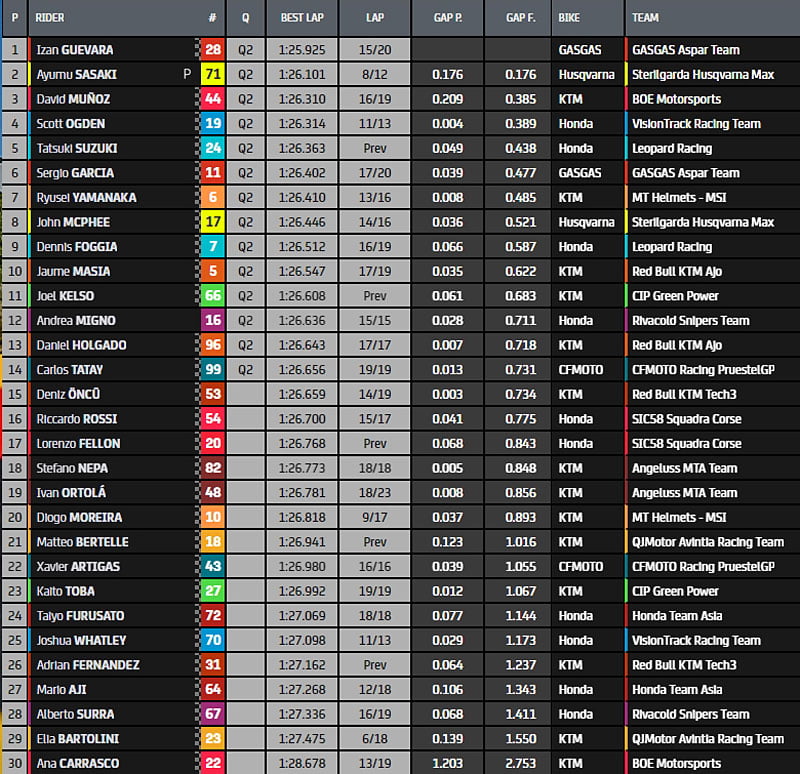Click the pit 'P' indicator beside Sasaki
This screenshot has height=774, width=800.
[187, 74]
